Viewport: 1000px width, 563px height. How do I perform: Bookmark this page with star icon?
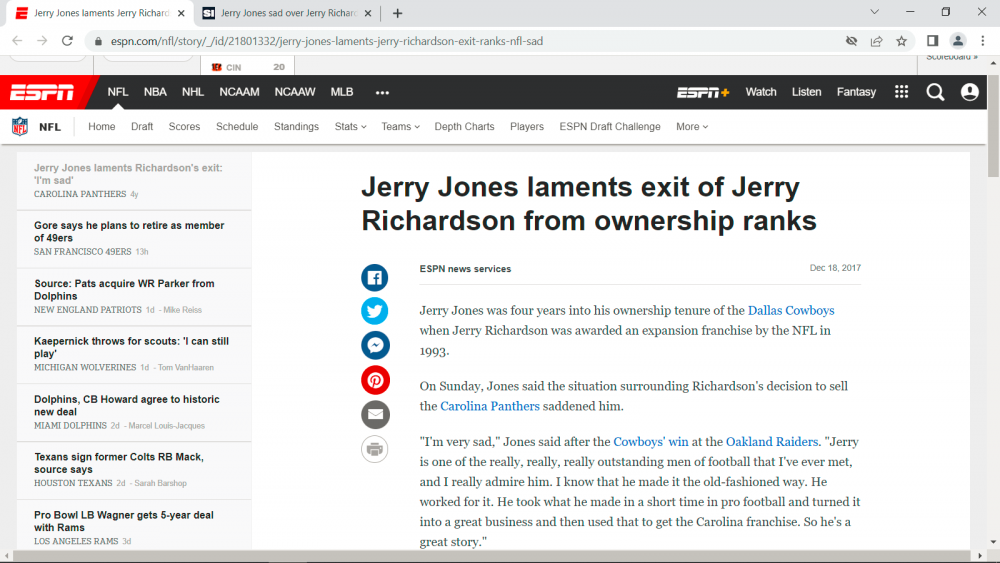pos(901,41)
